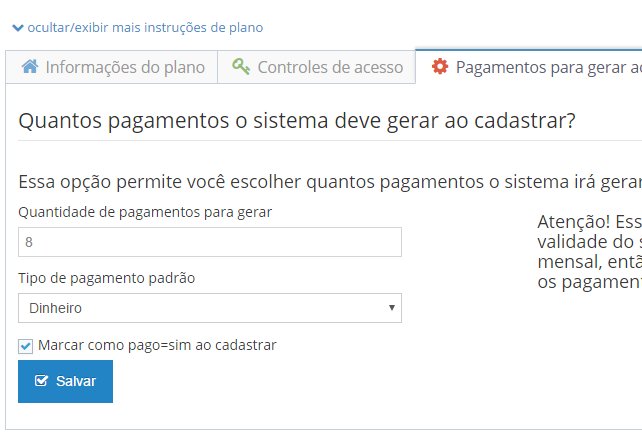Click the 'Marcar como pago=sim ao cadastrar' label

(x=157, y=345)
